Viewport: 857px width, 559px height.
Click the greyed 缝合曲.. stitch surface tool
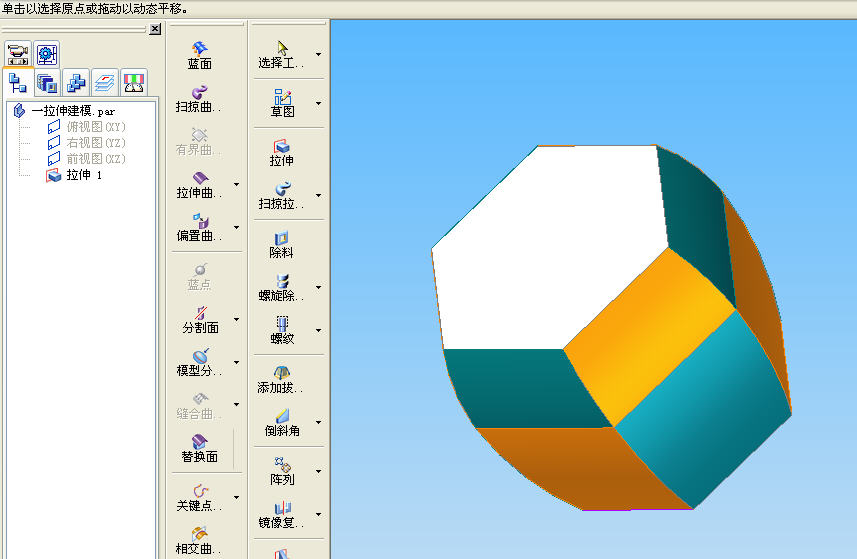point(198,406)
